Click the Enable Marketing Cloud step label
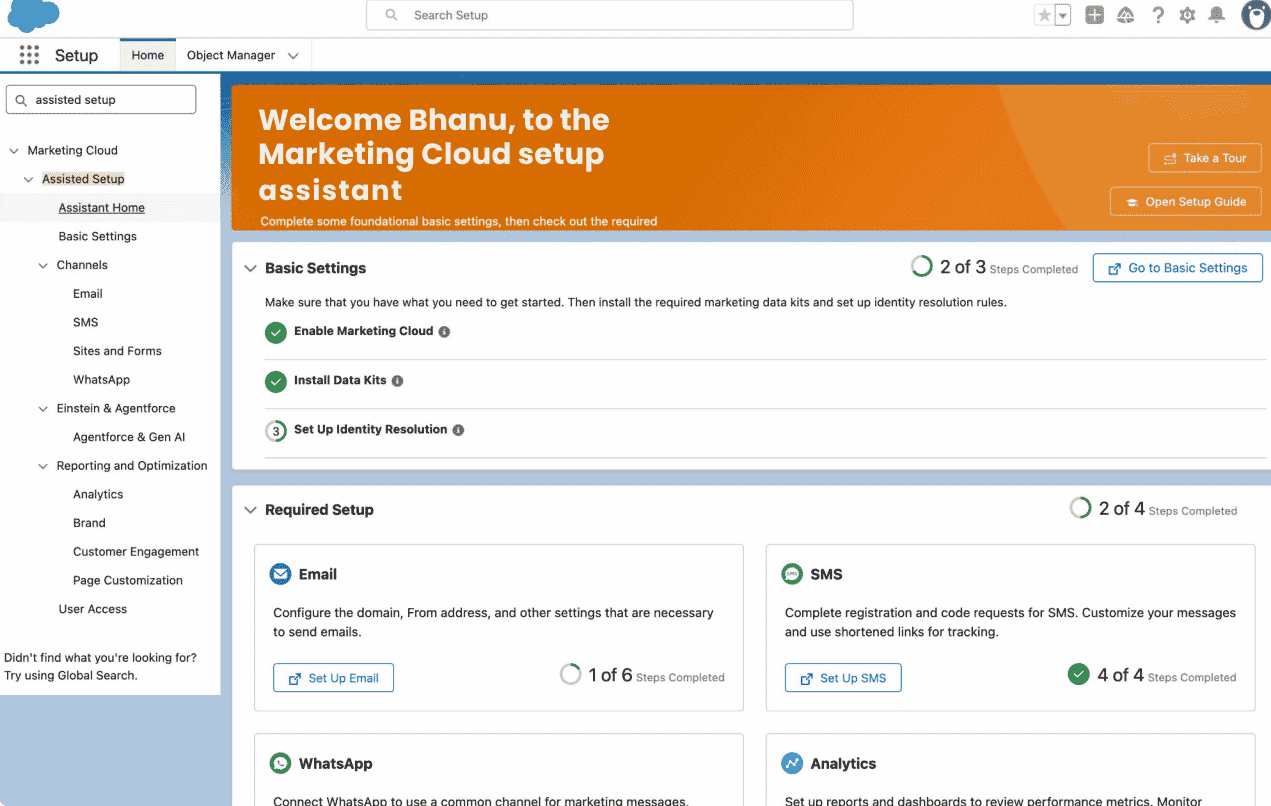 (363, 331)
